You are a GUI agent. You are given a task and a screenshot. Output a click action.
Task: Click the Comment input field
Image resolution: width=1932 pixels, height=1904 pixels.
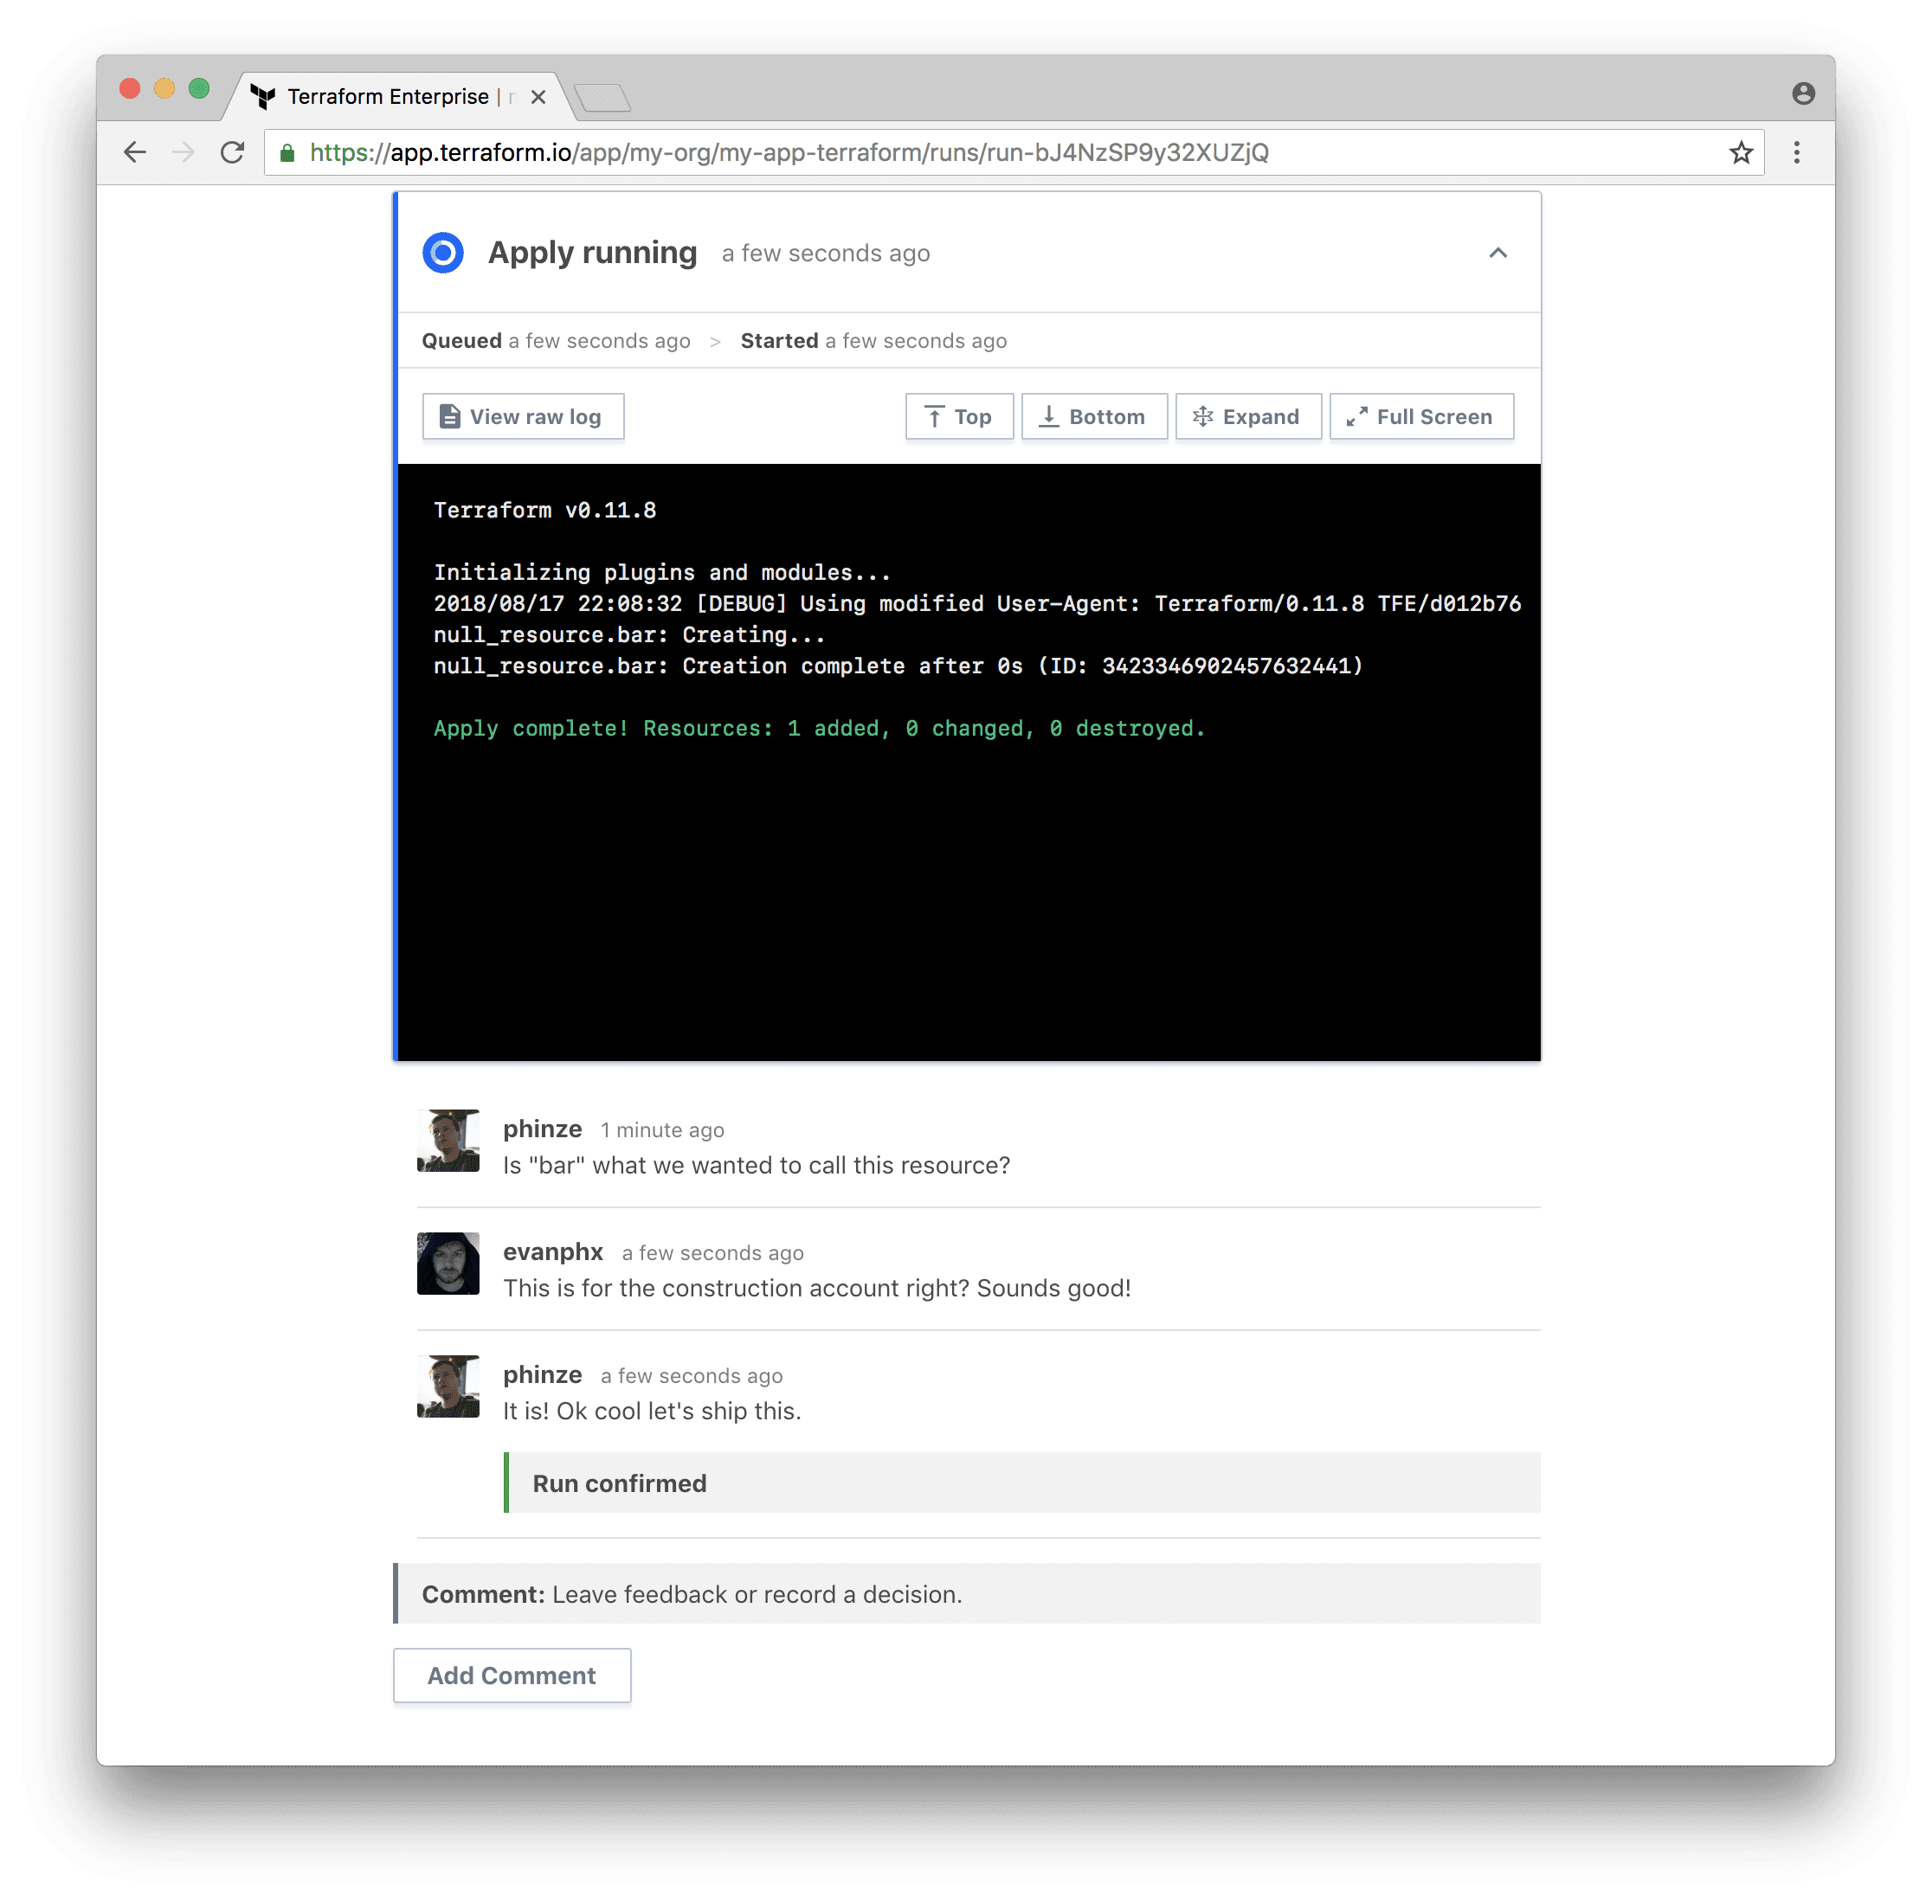tap(964, 1593)
